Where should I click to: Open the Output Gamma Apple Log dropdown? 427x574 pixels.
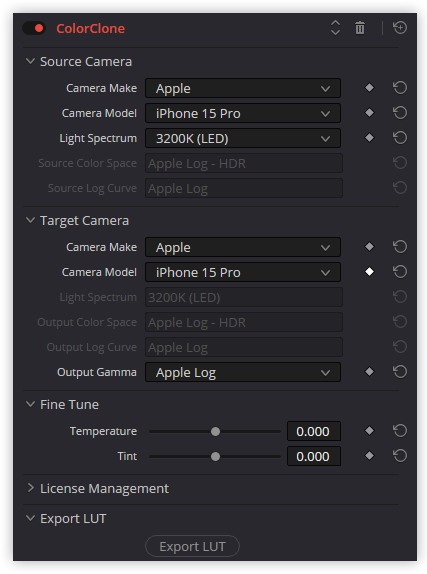[243, 372]
